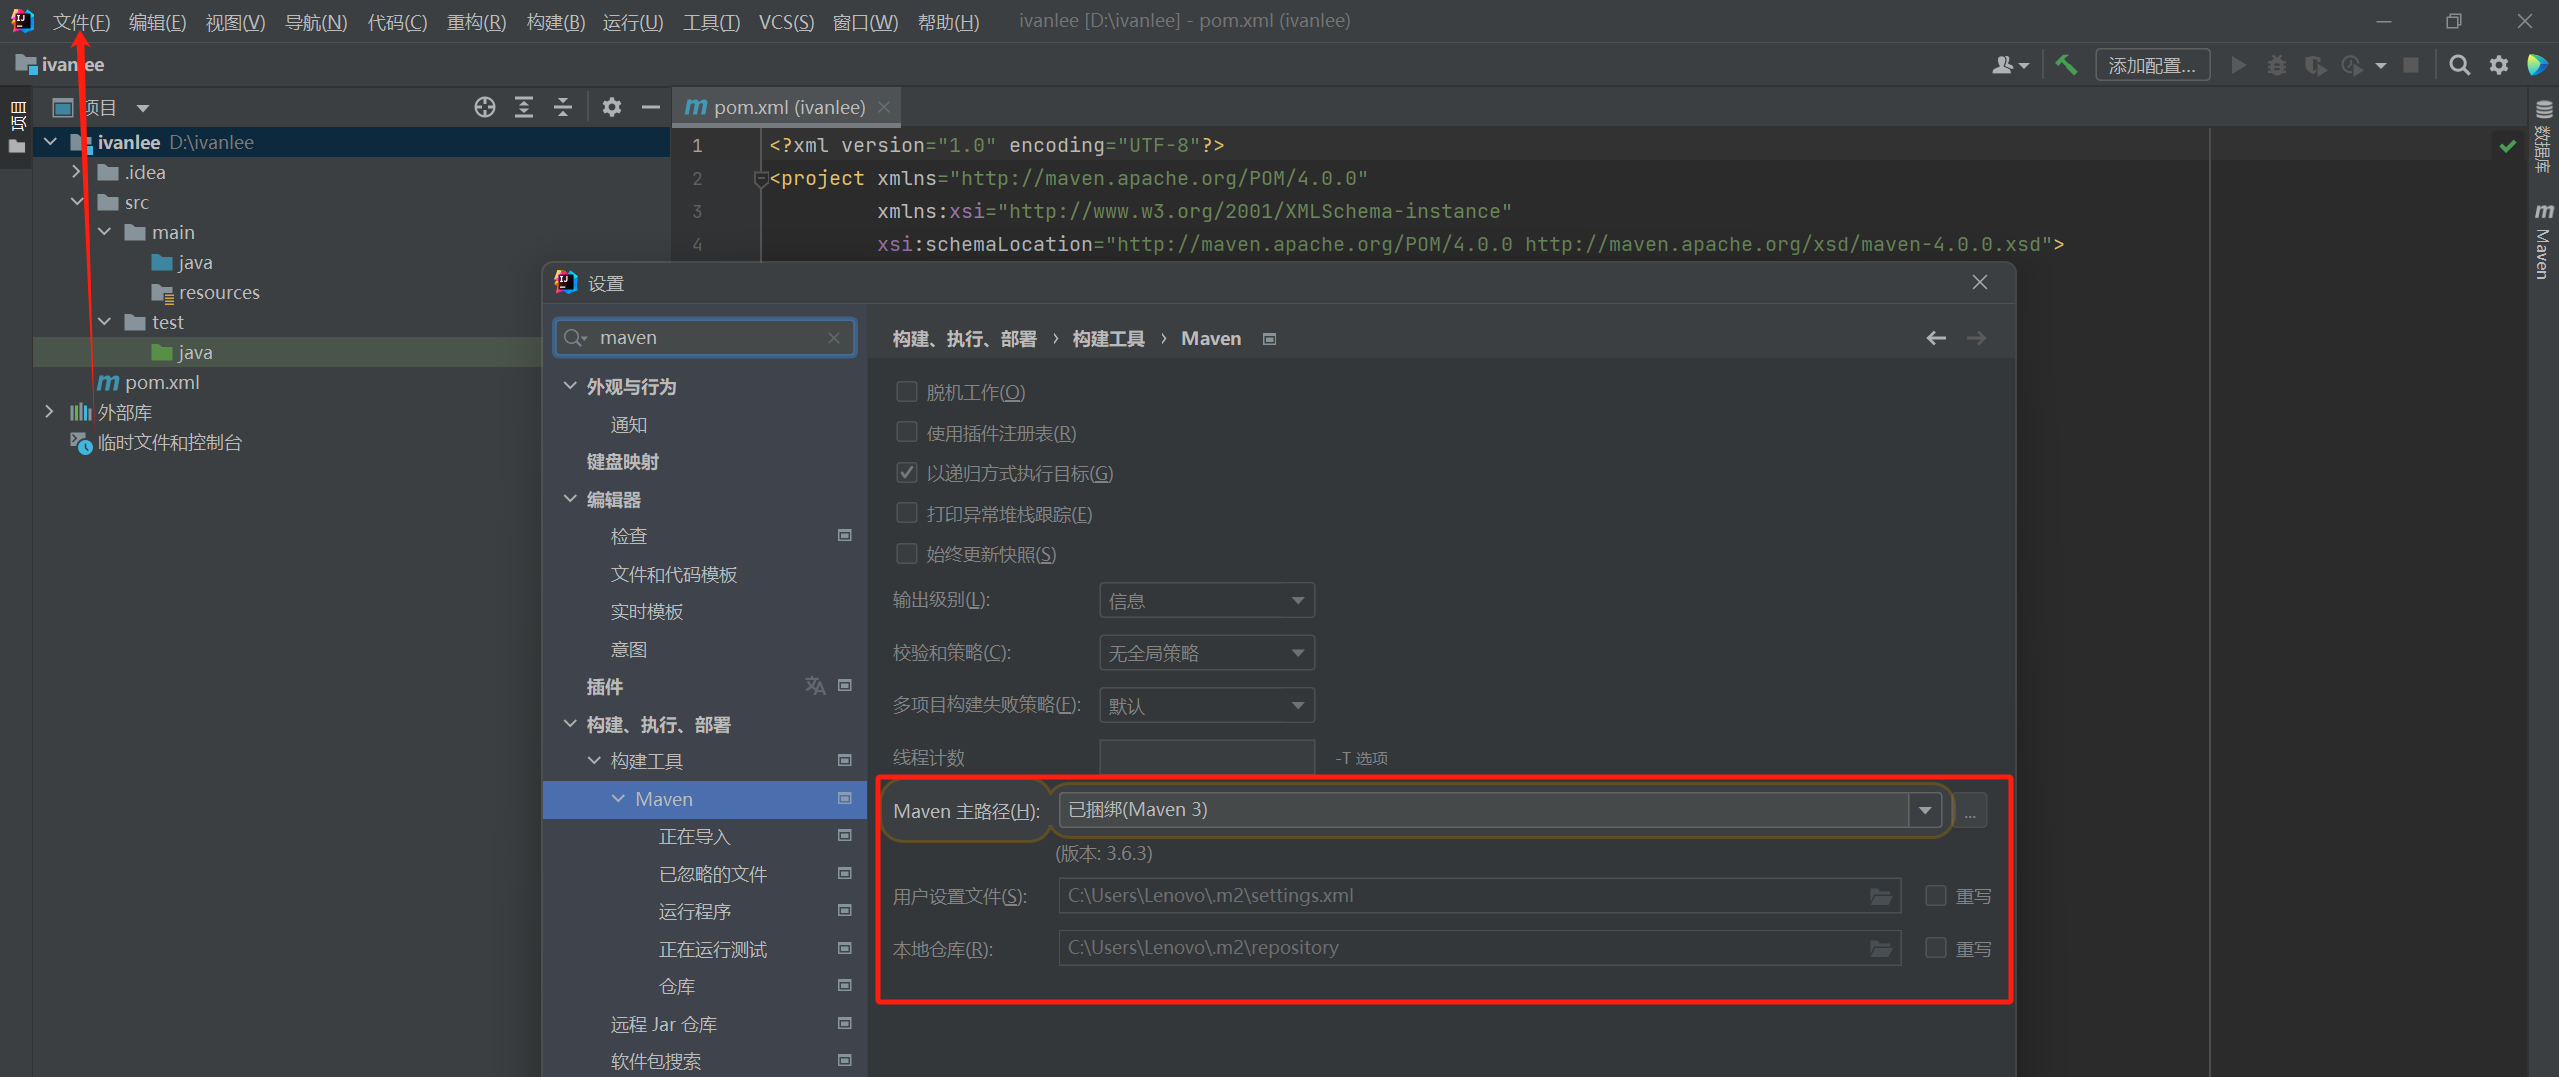Click forward arrow in settings dialog
This screenshot has height=1077, width=2559.
point(1976,338)
